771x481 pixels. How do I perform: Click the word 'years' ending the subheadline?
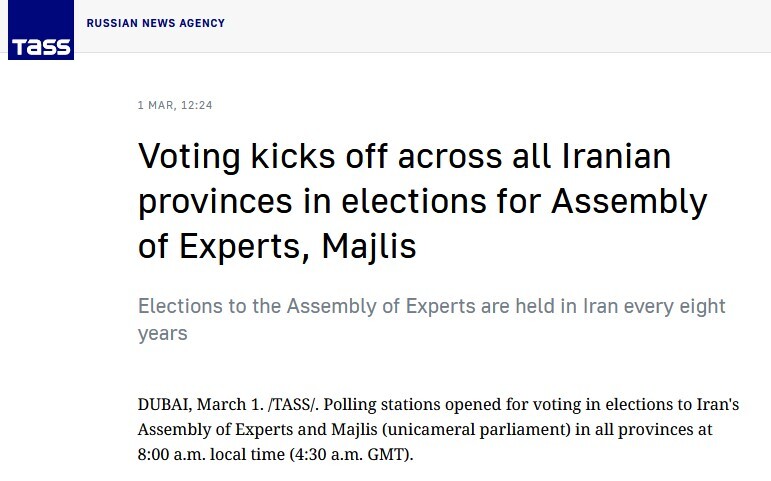coord(163,333)
